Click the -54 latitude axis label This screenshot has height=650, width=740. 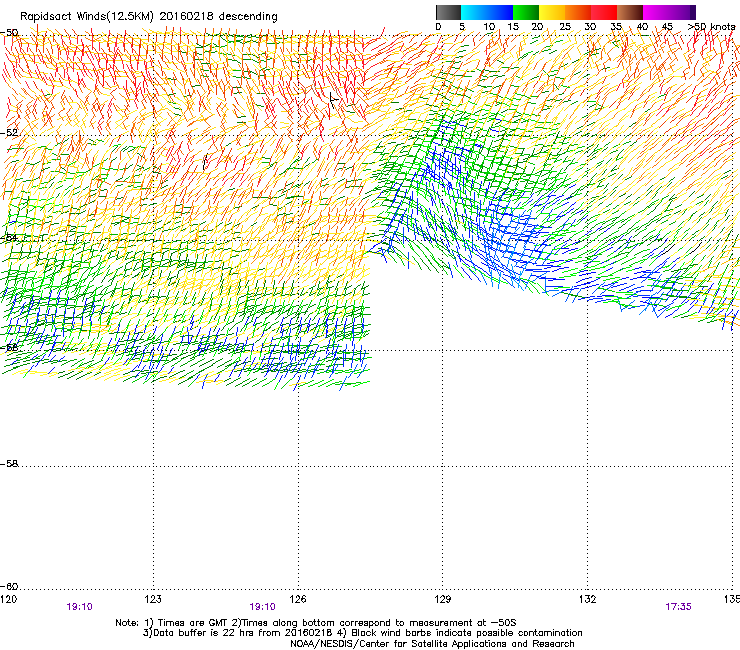pyautogui.click(x=9, y=237)
